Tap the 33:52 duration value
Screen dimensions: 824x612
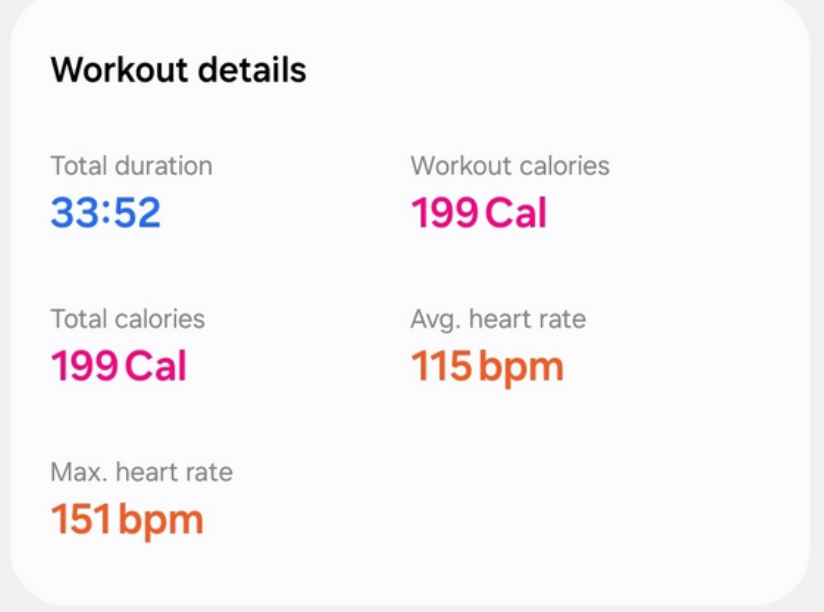[x=106, y=212]
